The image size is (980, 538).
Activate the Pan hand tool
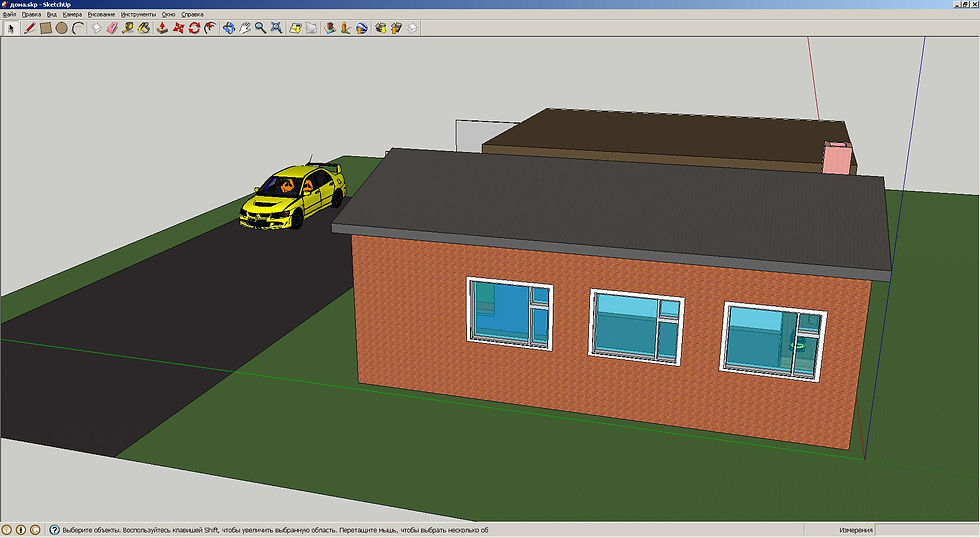244,28
